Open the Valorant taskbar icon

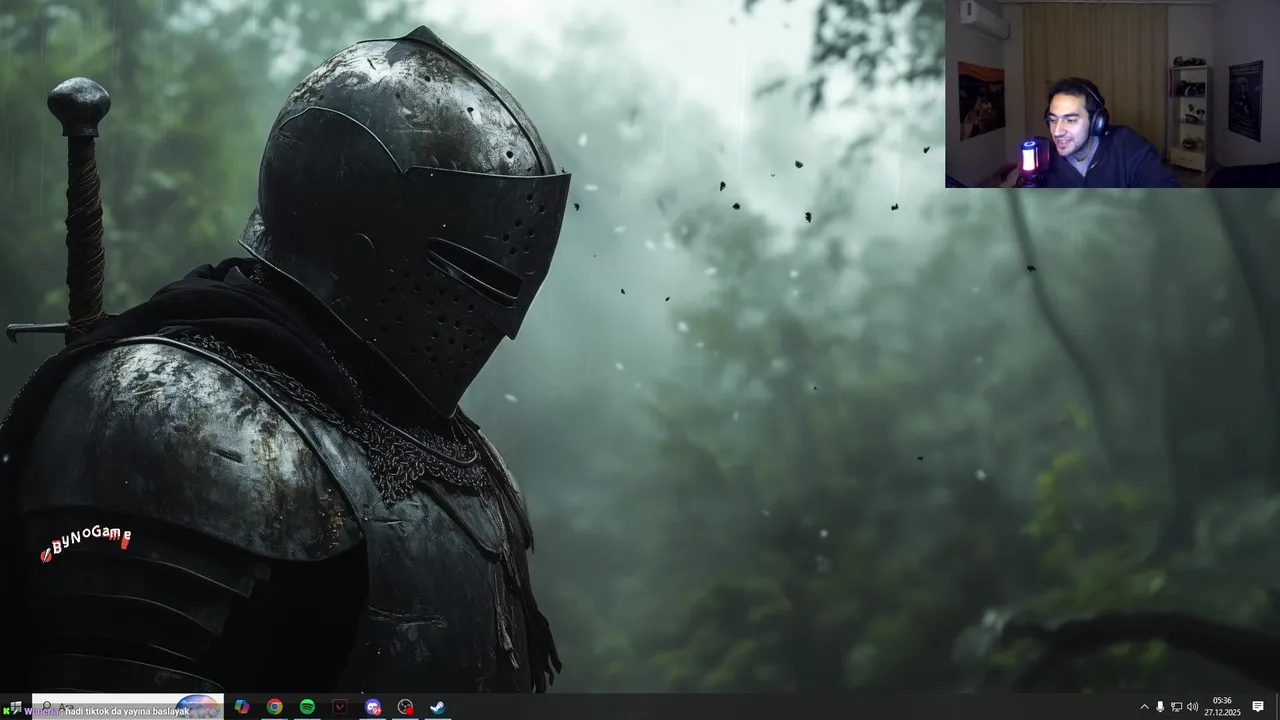(x=340, y=707)
